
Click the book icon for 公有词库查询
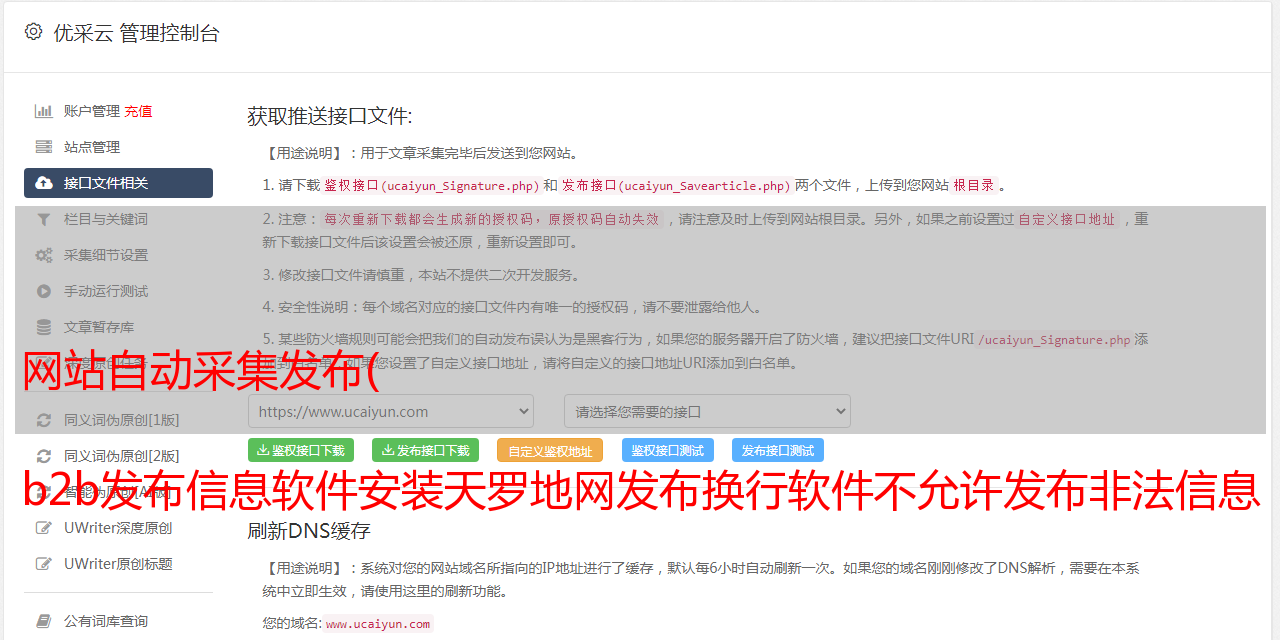click(44, 621)
